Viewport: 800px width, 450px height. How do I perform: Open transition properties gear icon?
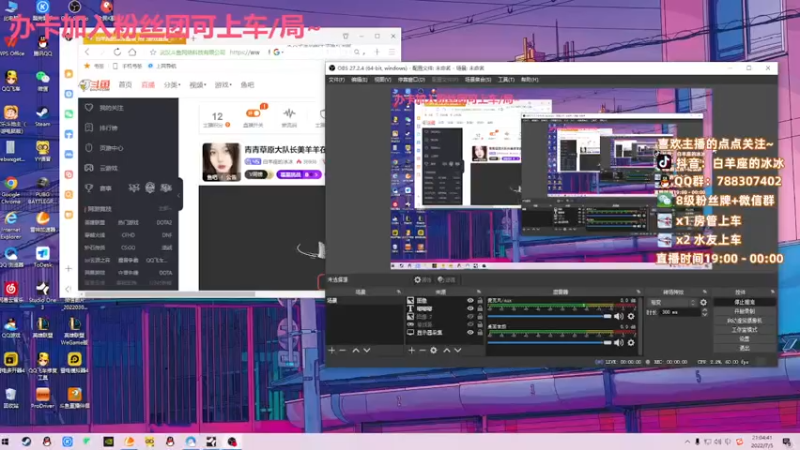704,303
